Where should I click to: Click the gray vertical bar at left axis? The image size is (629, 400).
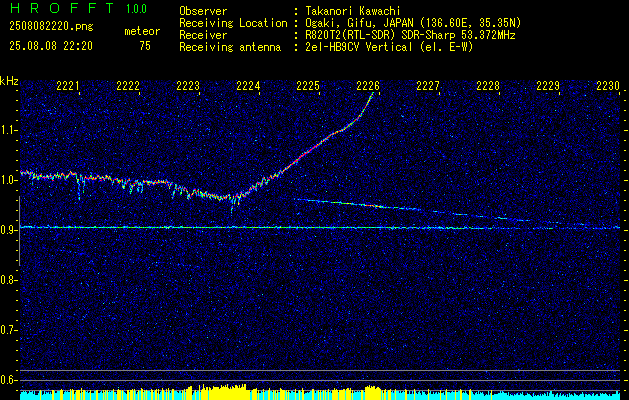19,231
